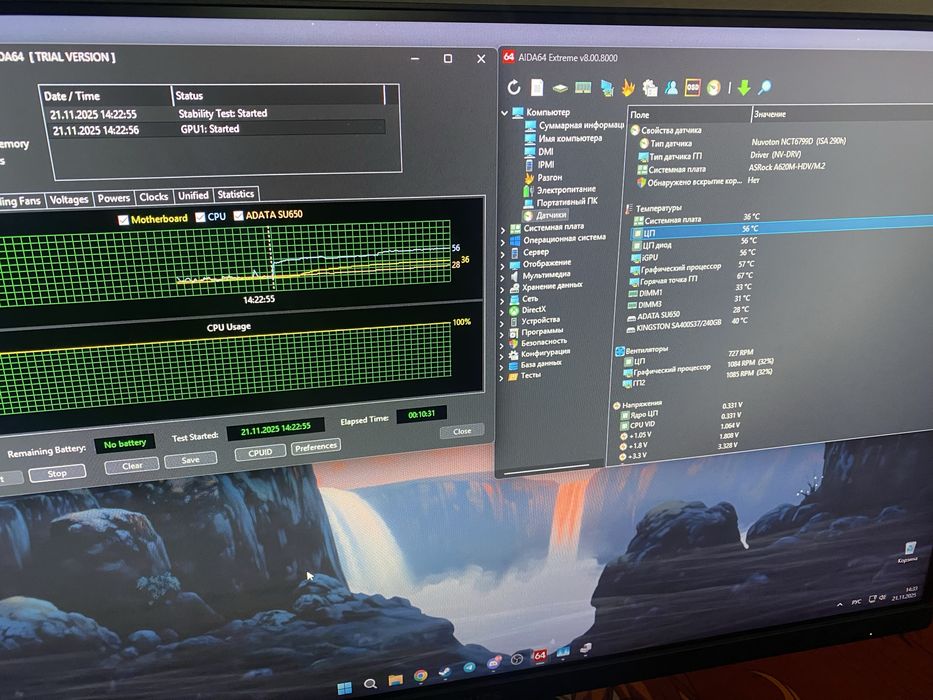
Task: Select DMI item in the tree
Action: (x=546, y=151)
